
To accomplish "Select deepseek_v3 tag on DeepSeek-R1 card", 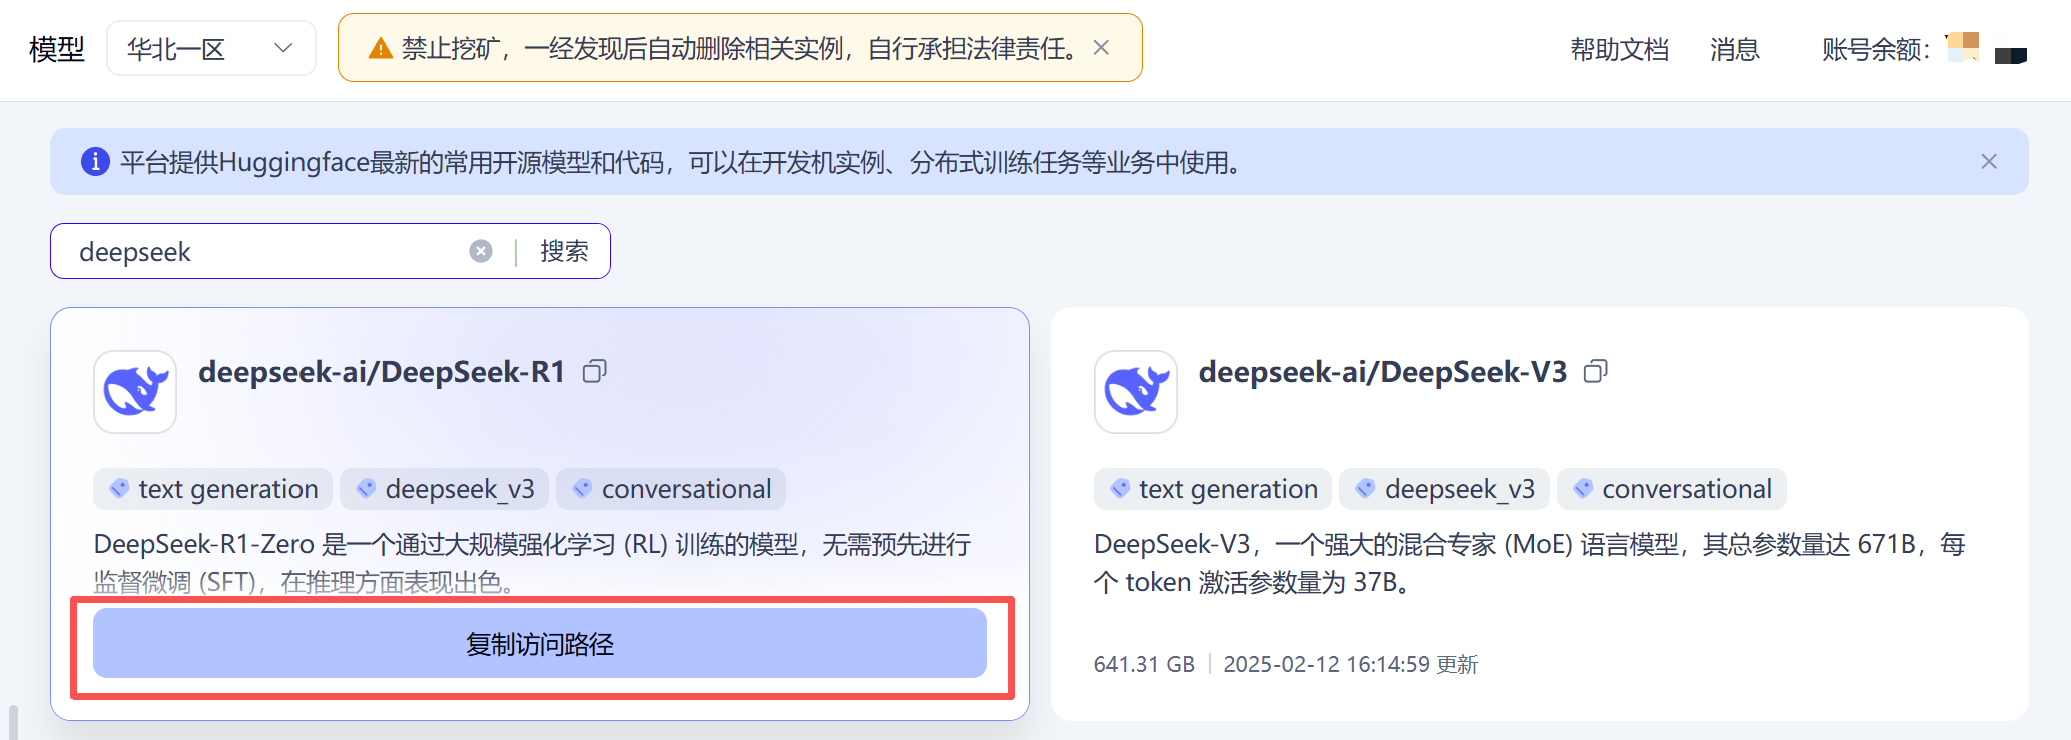I will tap(445, 489).
